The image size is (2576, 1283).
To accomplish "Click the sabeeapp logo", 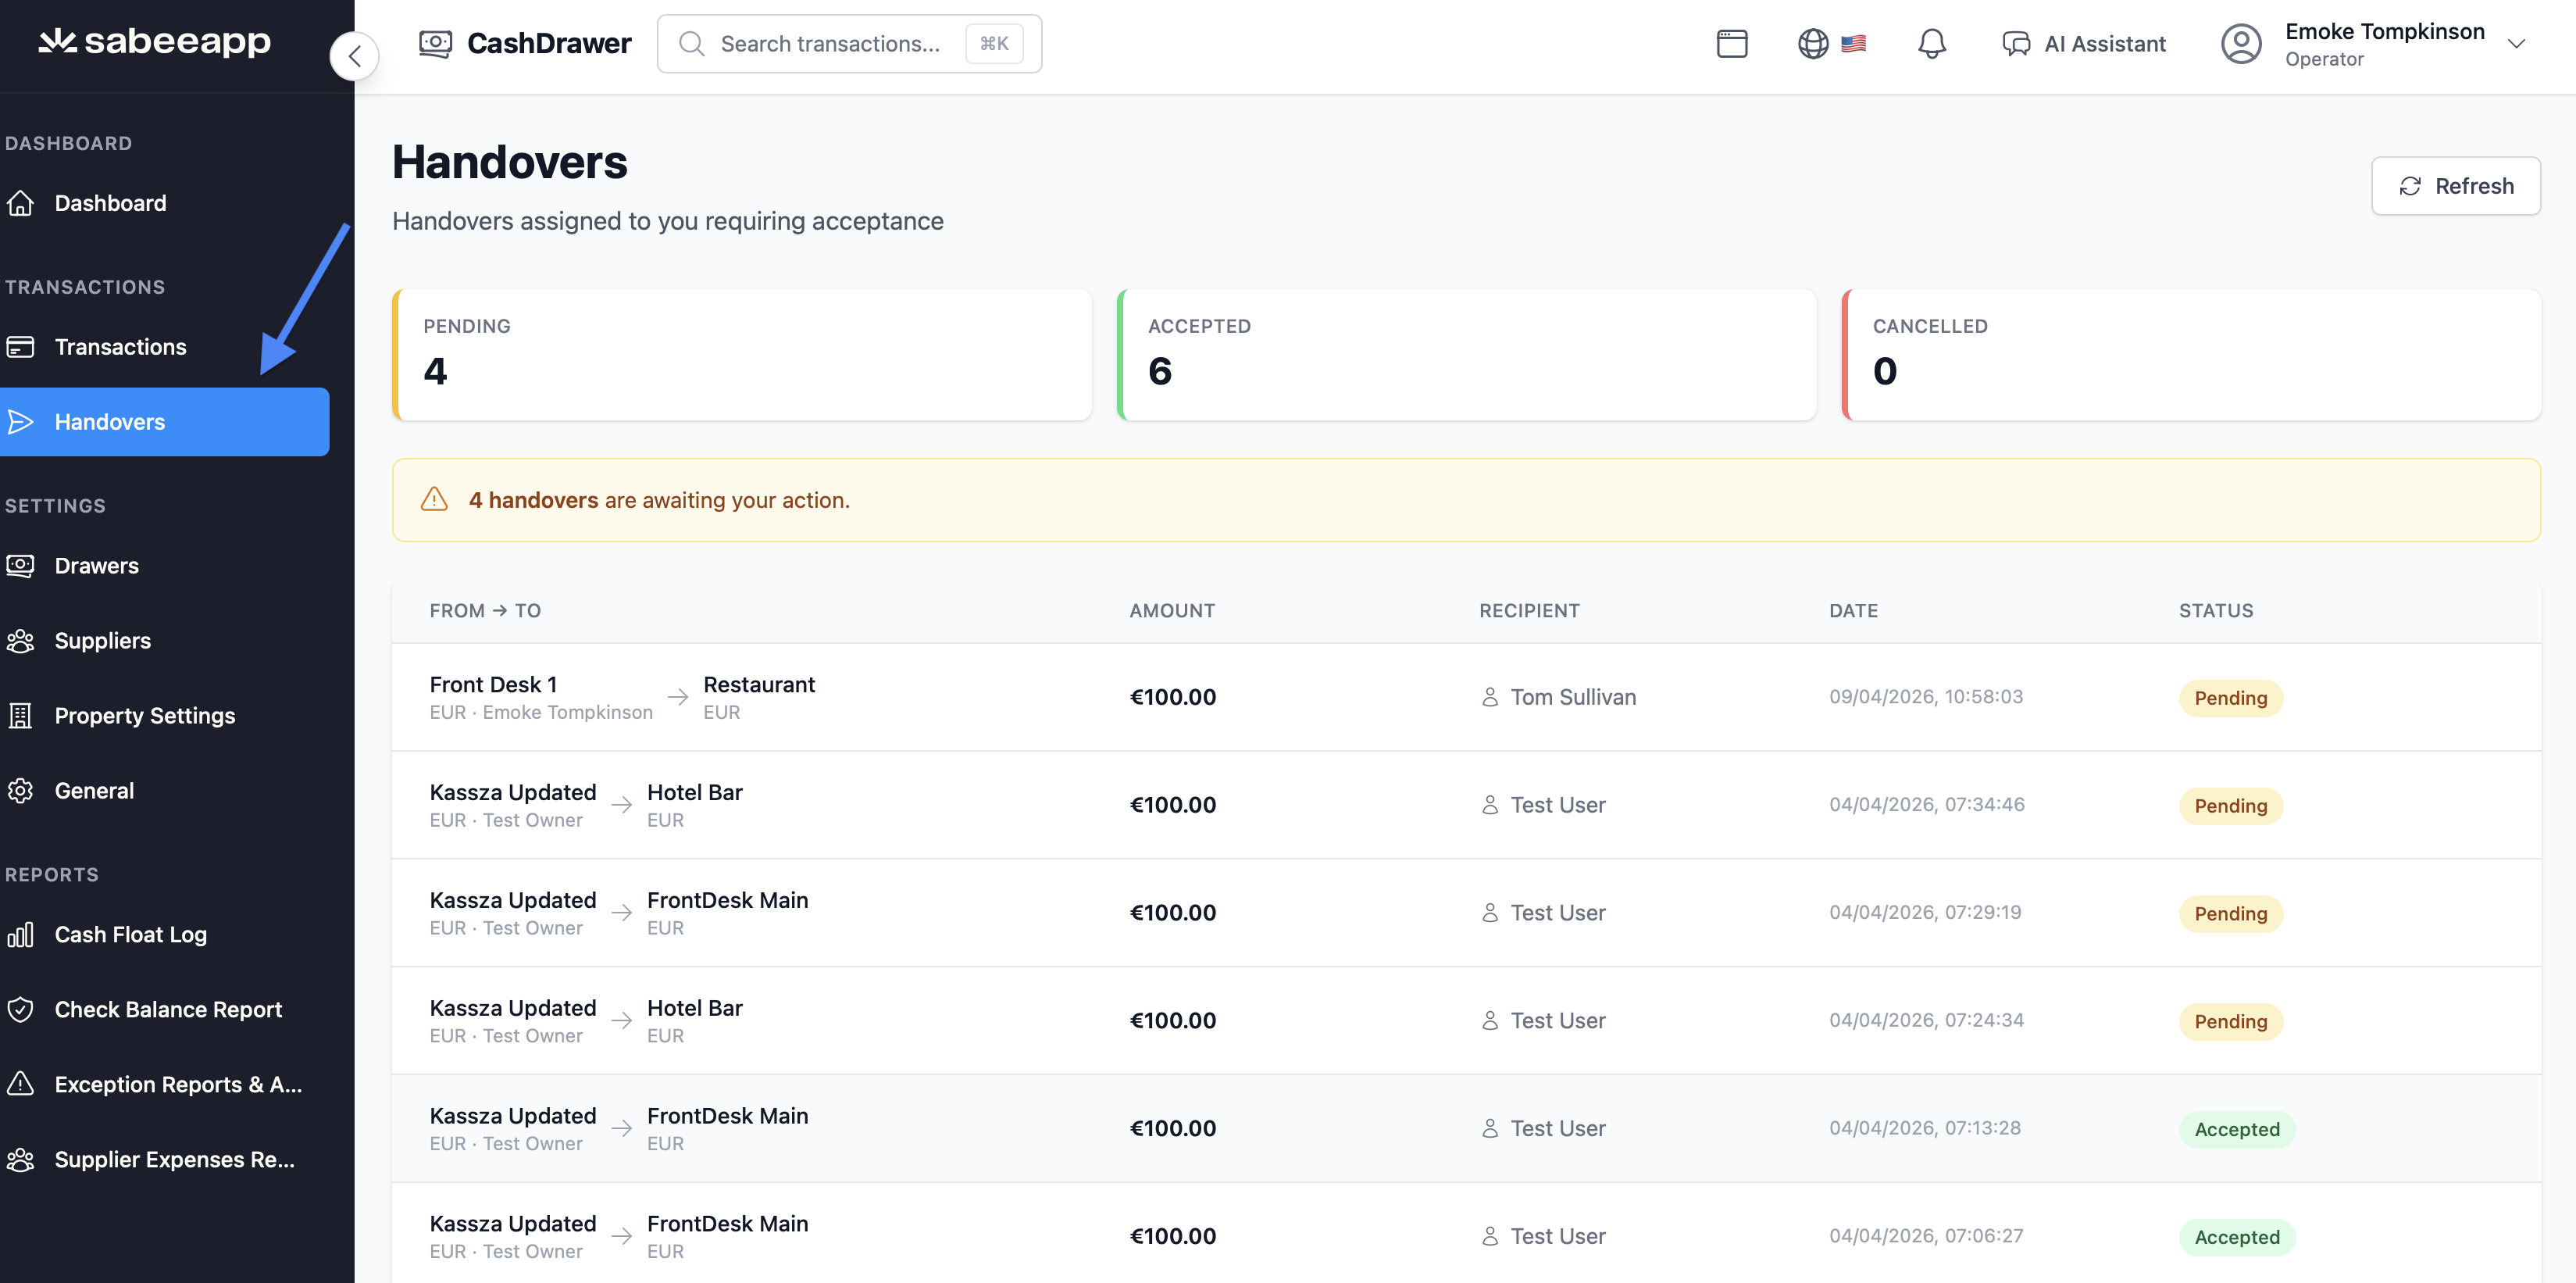I will click(155, 42).
